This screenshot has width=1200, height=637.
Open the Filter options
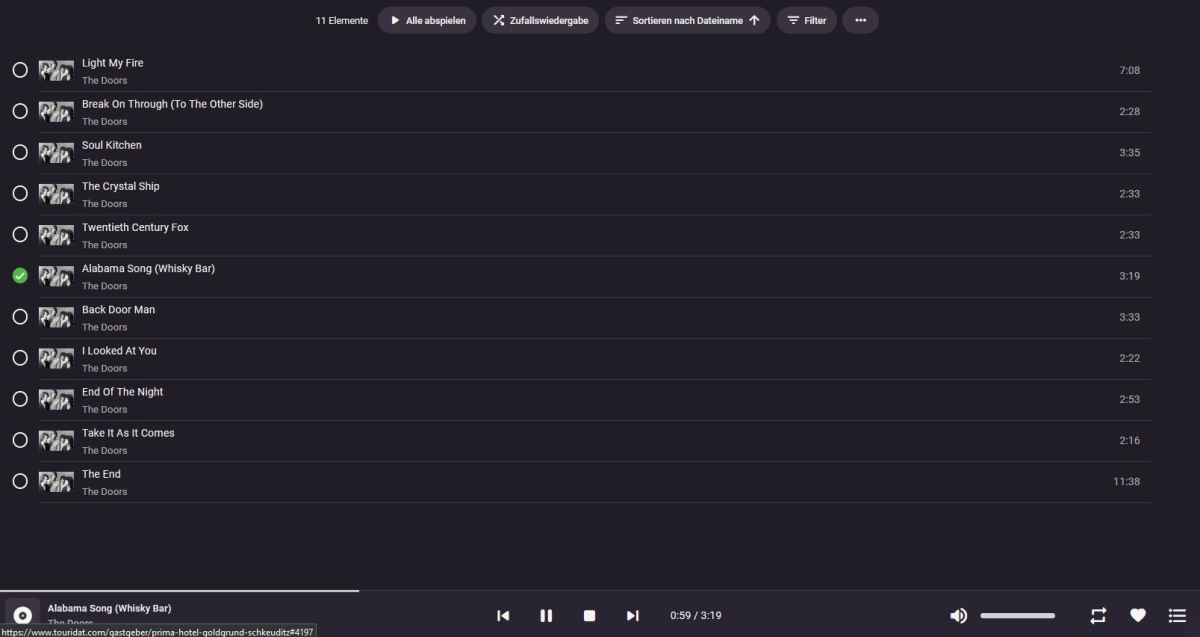(x=807, y=20)
